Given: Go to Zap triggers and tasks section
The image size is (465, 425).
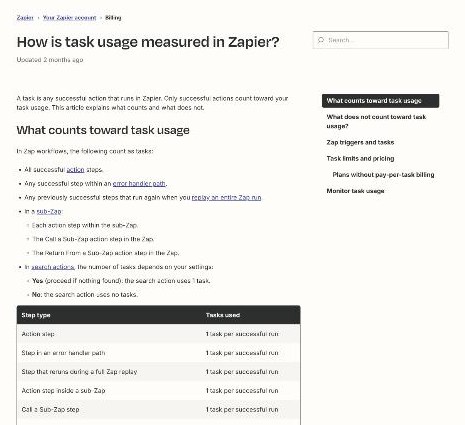Looking at the screenshot, I should point(360,142).
